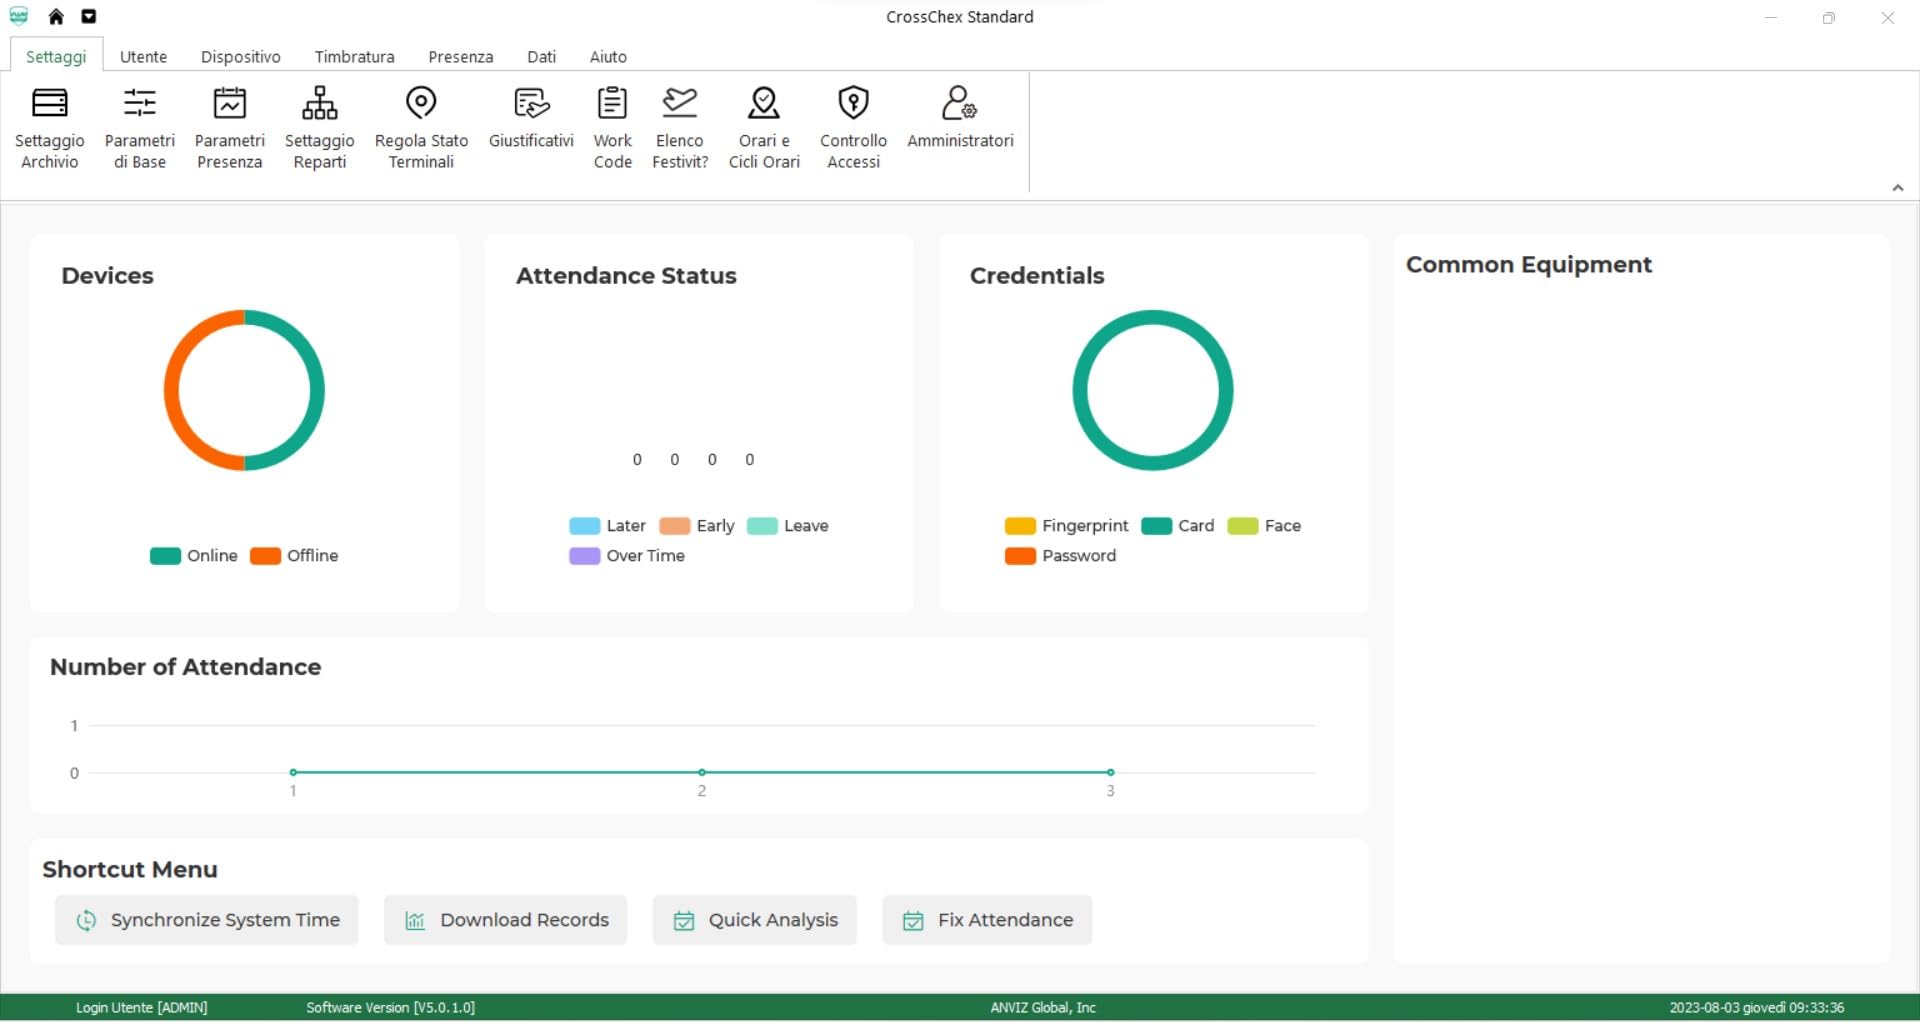Click Fix Attendance shortcut

click(x=987, y=920)
